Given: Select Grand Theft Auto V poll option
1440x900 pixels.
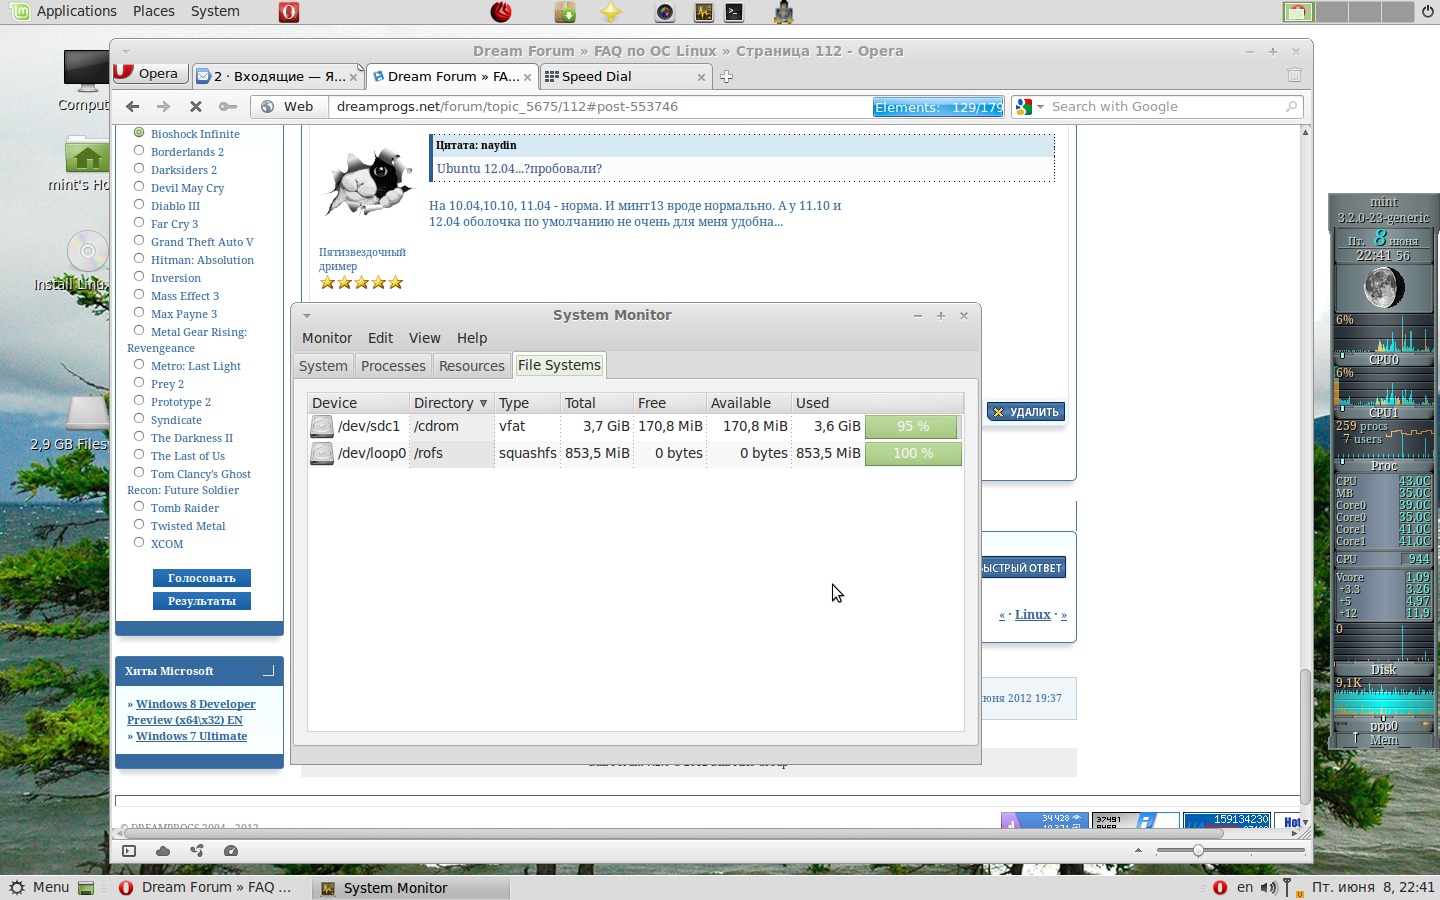Looking at the screenshot, I should [x=139, y=241].
